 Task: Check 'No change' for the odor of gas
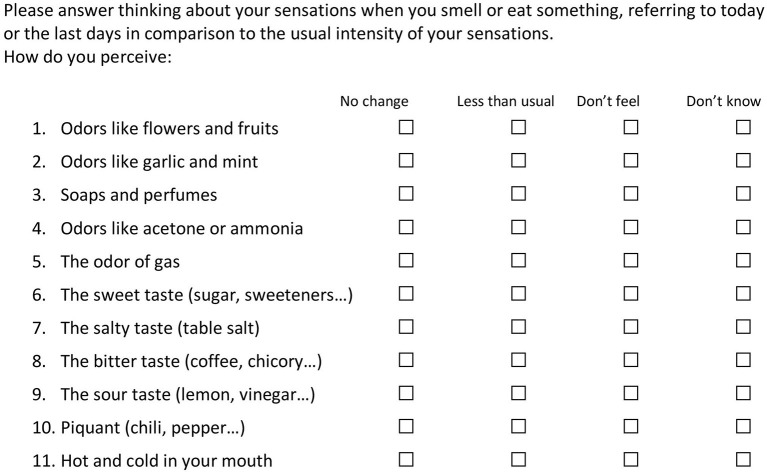click(x=406, y=260)
